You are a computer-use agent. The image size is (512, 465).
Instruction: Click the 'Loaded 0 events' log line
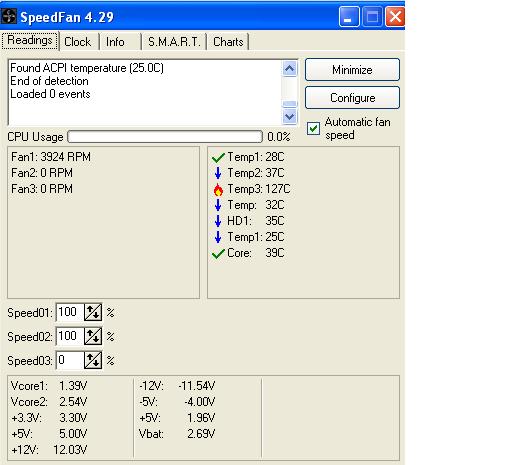point(50,94)
